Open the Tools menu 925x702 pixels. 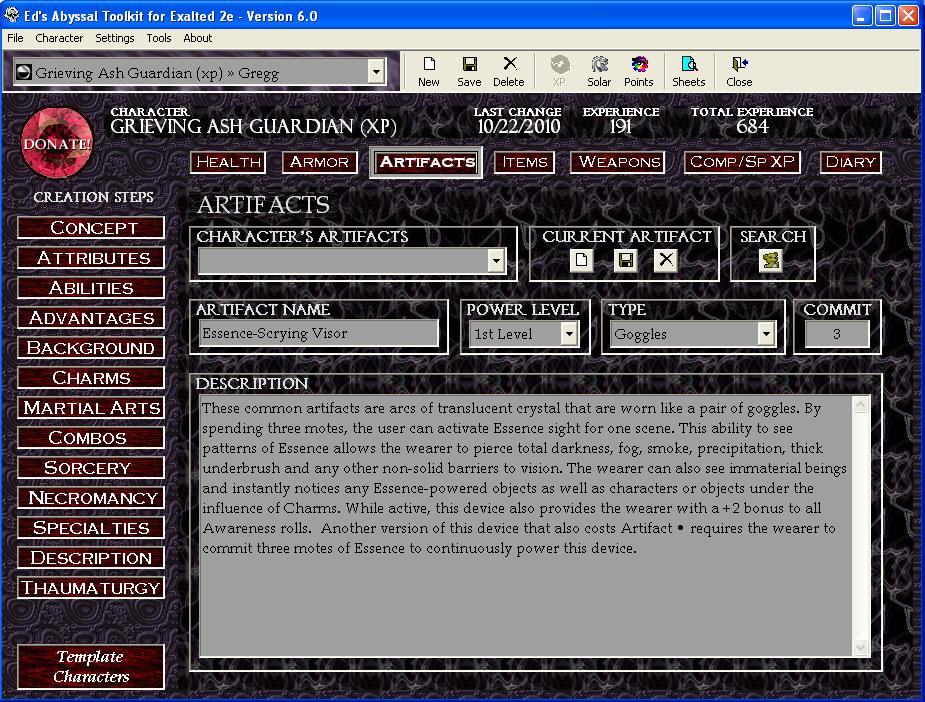point(159,38)
